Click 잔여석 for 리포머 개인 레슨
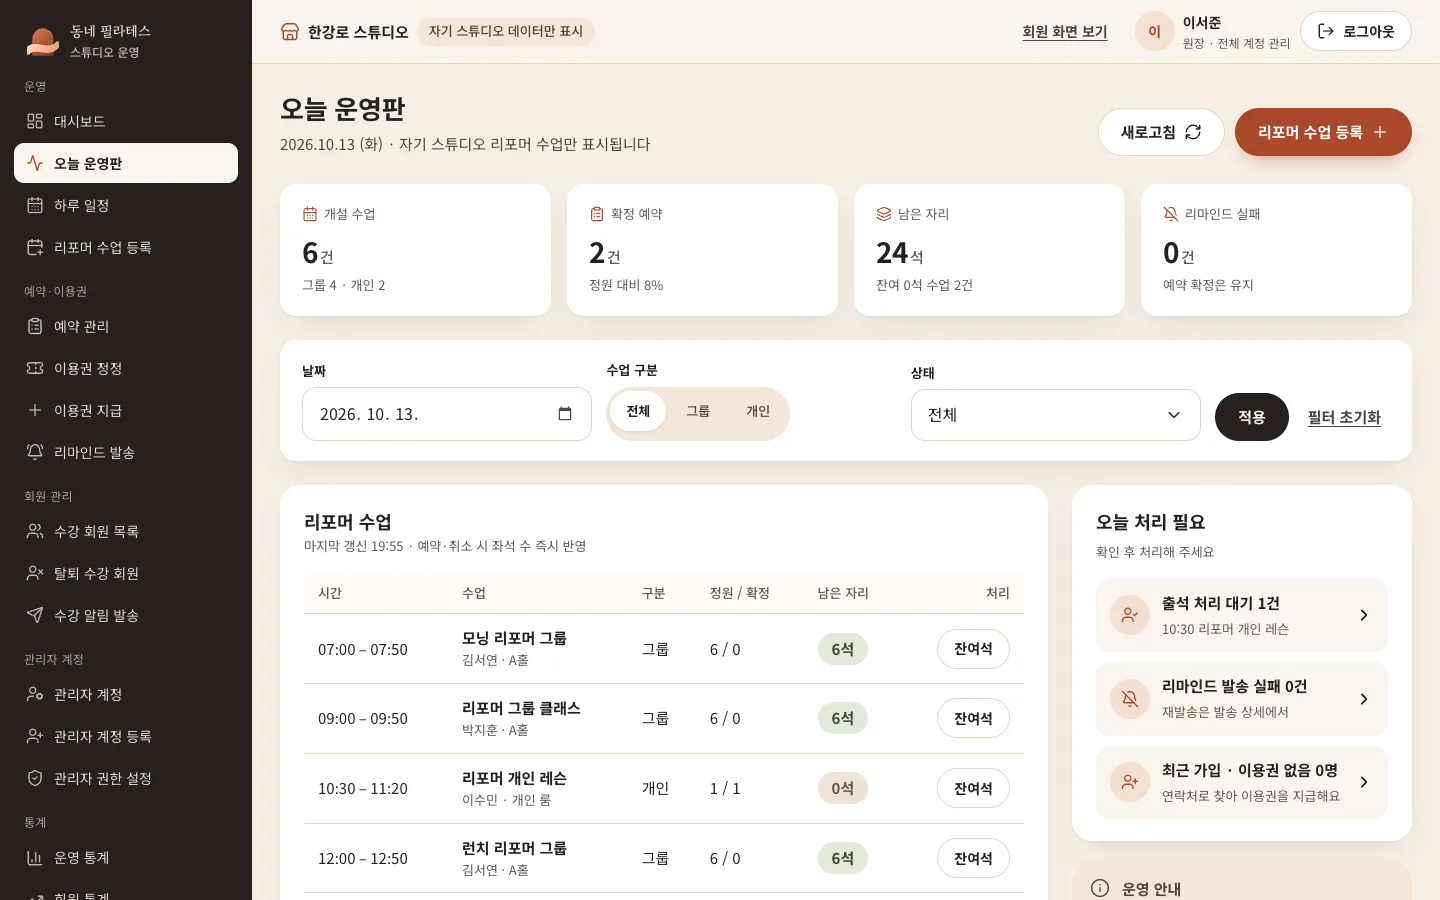1440x900 pixels. point(973,789)
